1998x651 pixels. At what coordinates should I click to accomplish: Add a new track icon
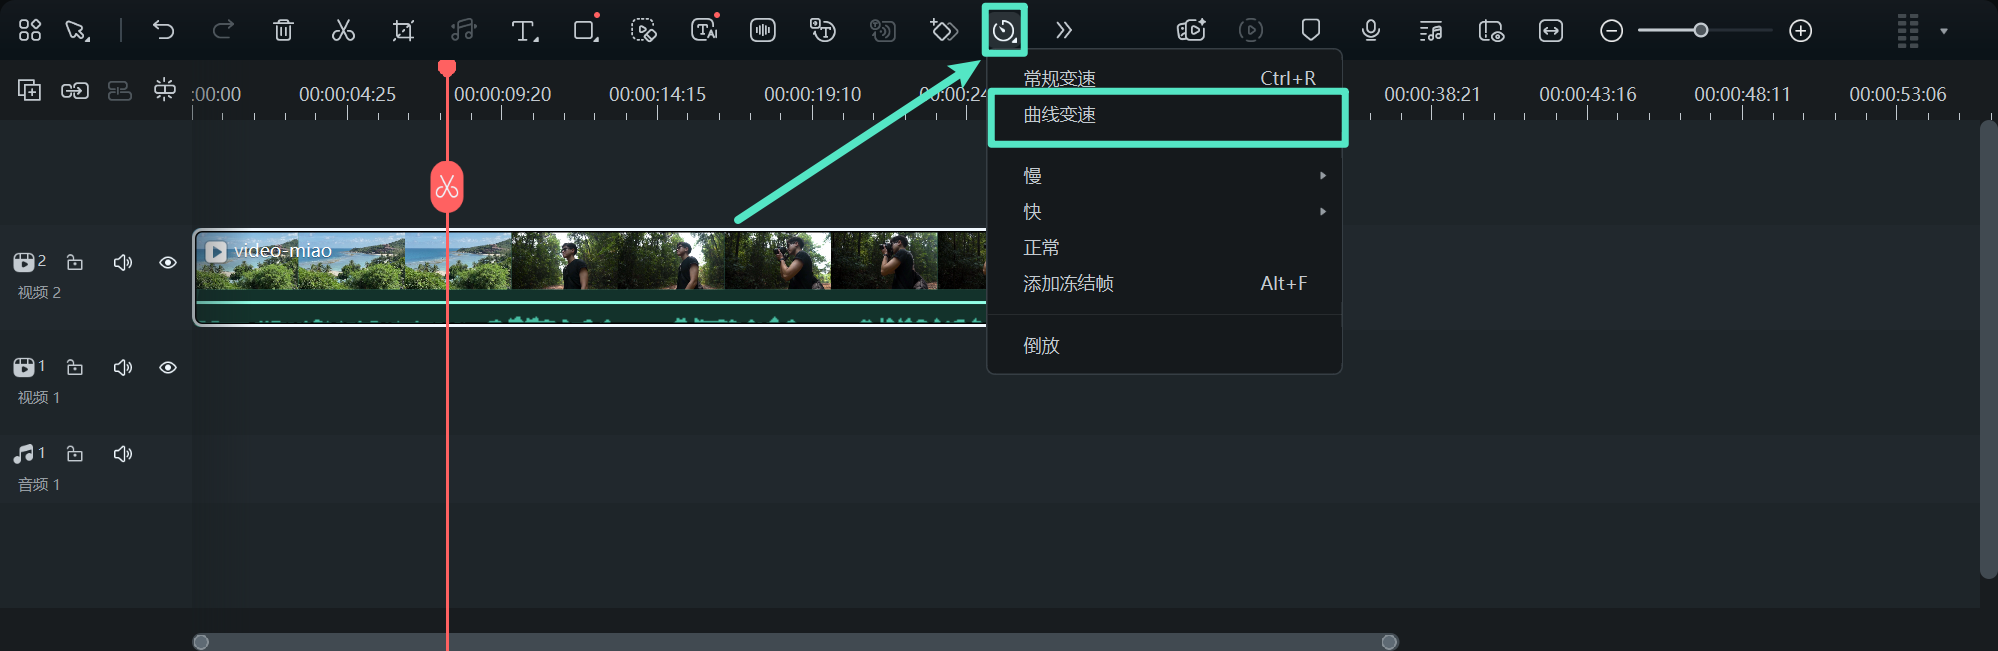[x=30, y=91]
